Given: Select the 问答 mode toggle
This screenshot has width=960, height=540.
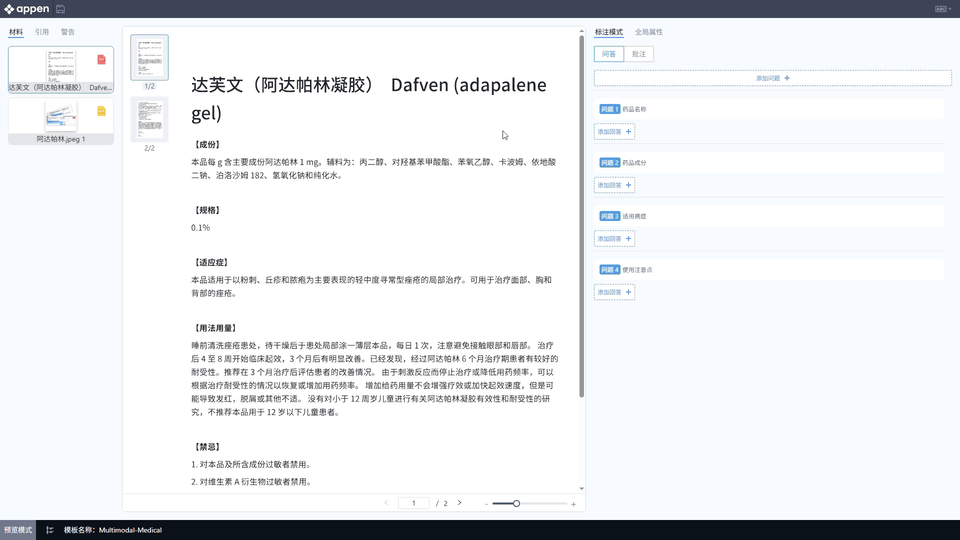Looking at the screenshot, I should pos(609,54).
